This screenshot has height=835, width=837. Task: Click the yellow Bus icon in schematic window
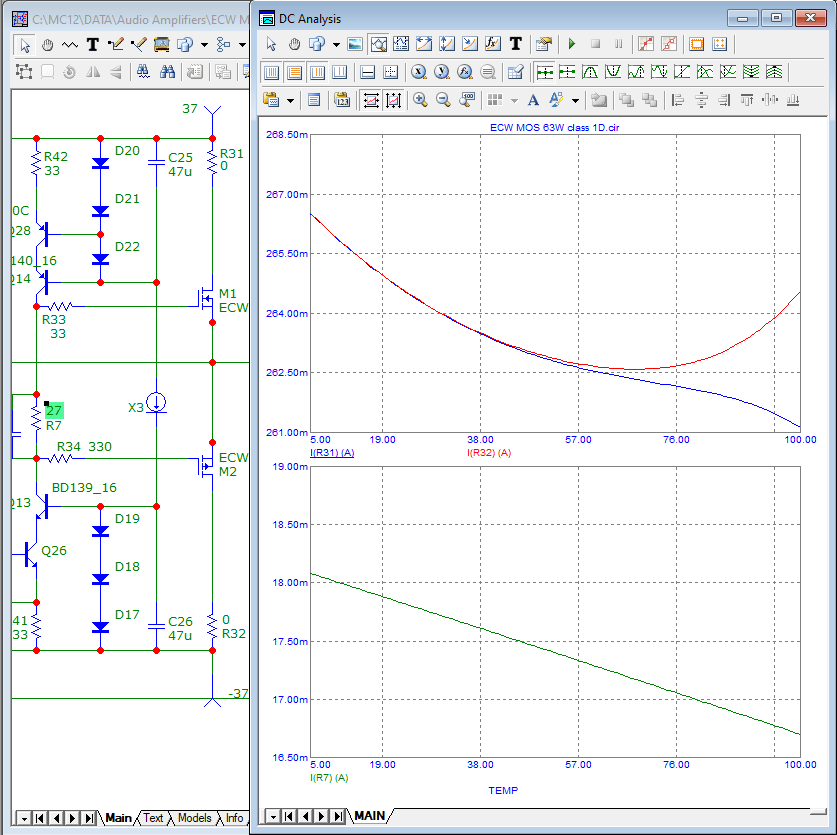(x=161, y=45)
